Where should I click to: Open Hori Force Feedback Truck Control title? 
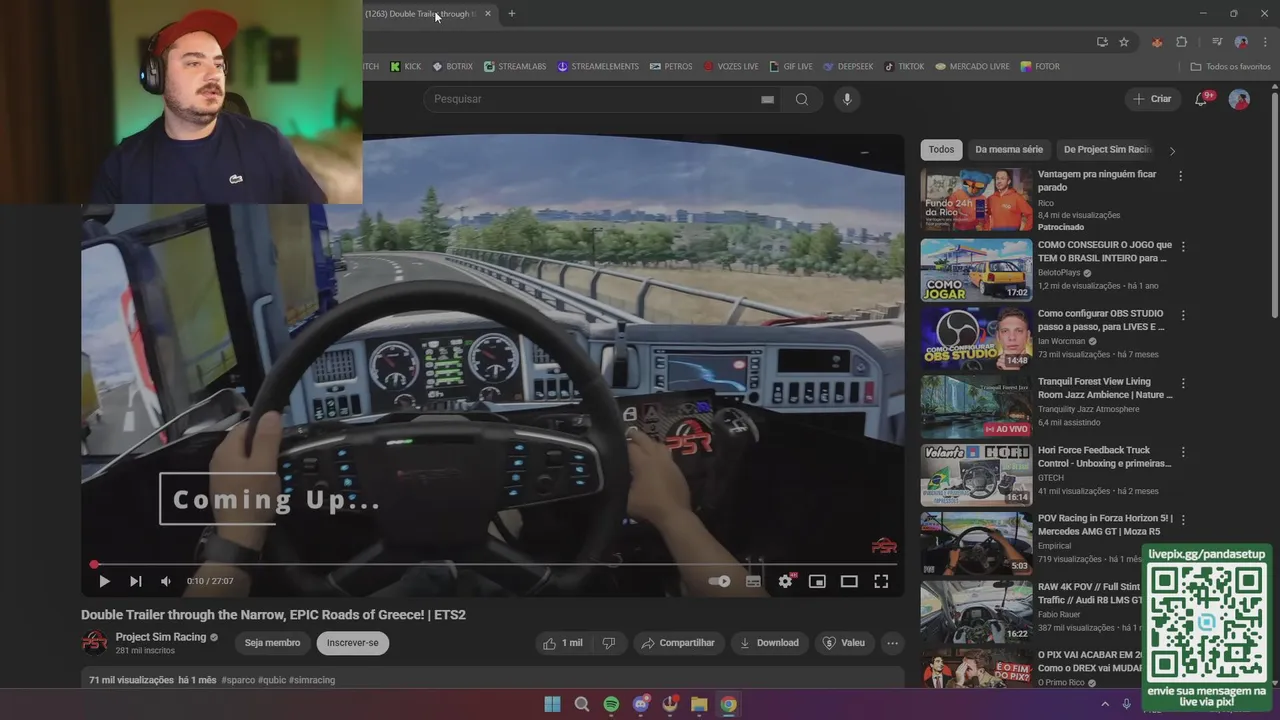click(x=1104, y=457)
